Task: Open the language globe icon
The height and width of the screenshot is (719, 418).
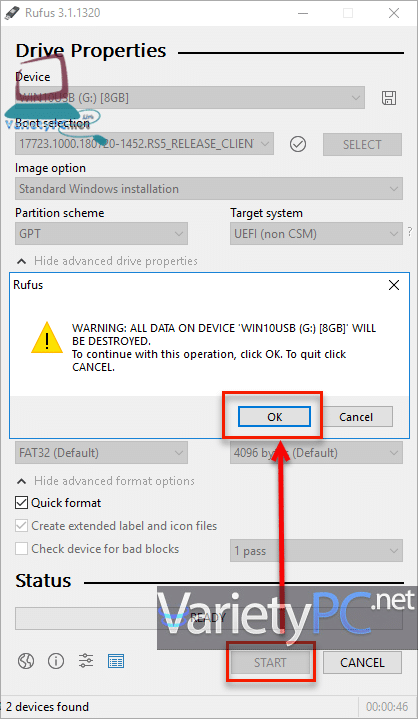Action: pyautogui.click(x=26, y=661)
